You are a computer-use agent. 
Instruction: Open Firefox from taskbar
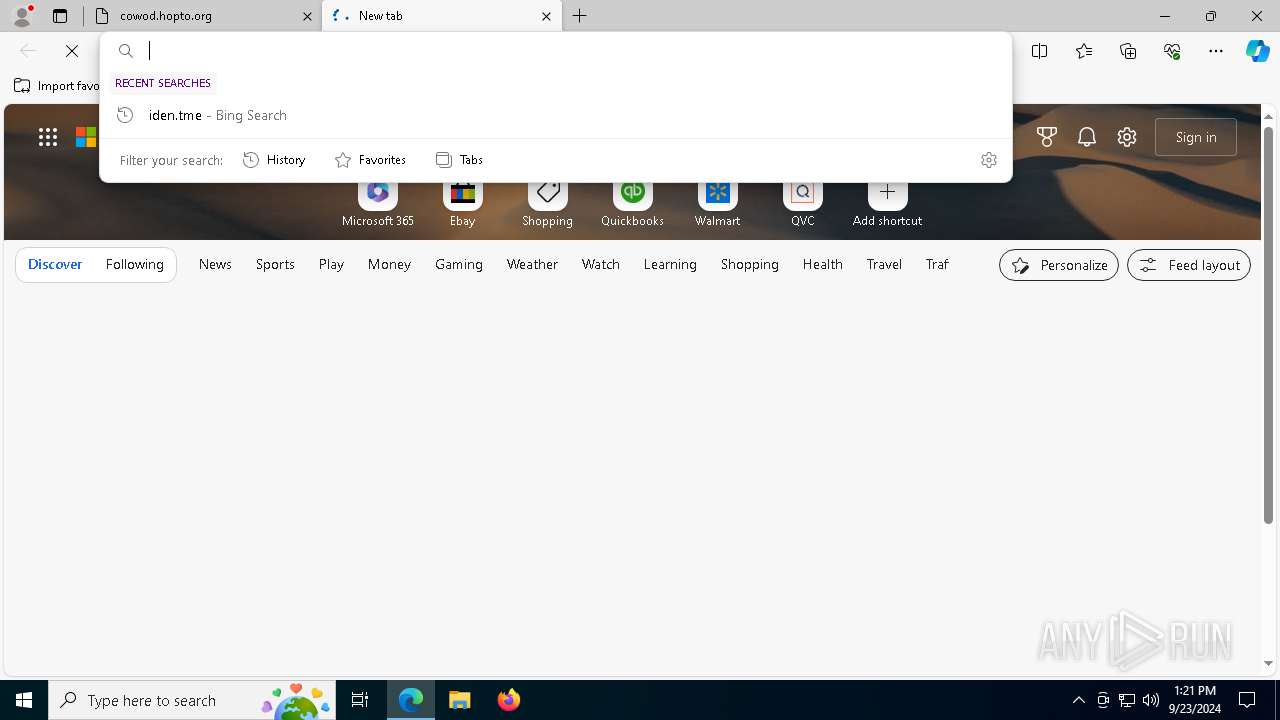coord(509,700)
